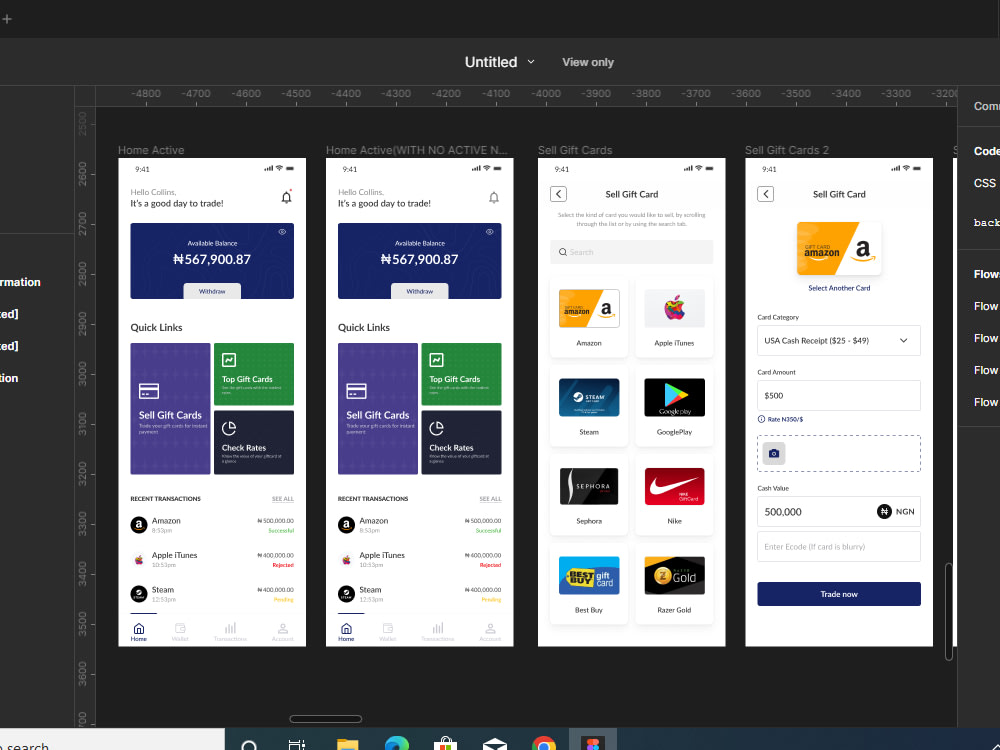Screen dimensions: 1000x750
Task: Click the horizontal canvas scrollbar
Action: (x=325, y=719)
